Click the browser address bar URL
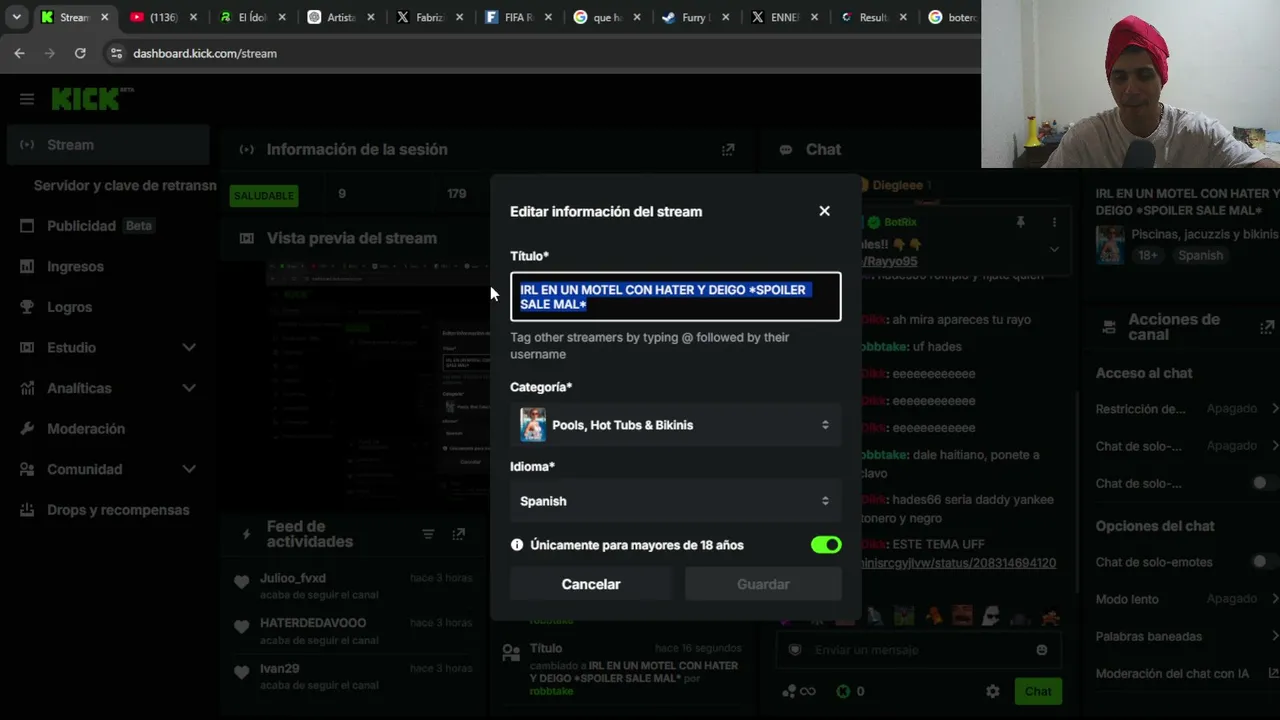This screenshot has height=720, width=1280. tap(205, 53)
